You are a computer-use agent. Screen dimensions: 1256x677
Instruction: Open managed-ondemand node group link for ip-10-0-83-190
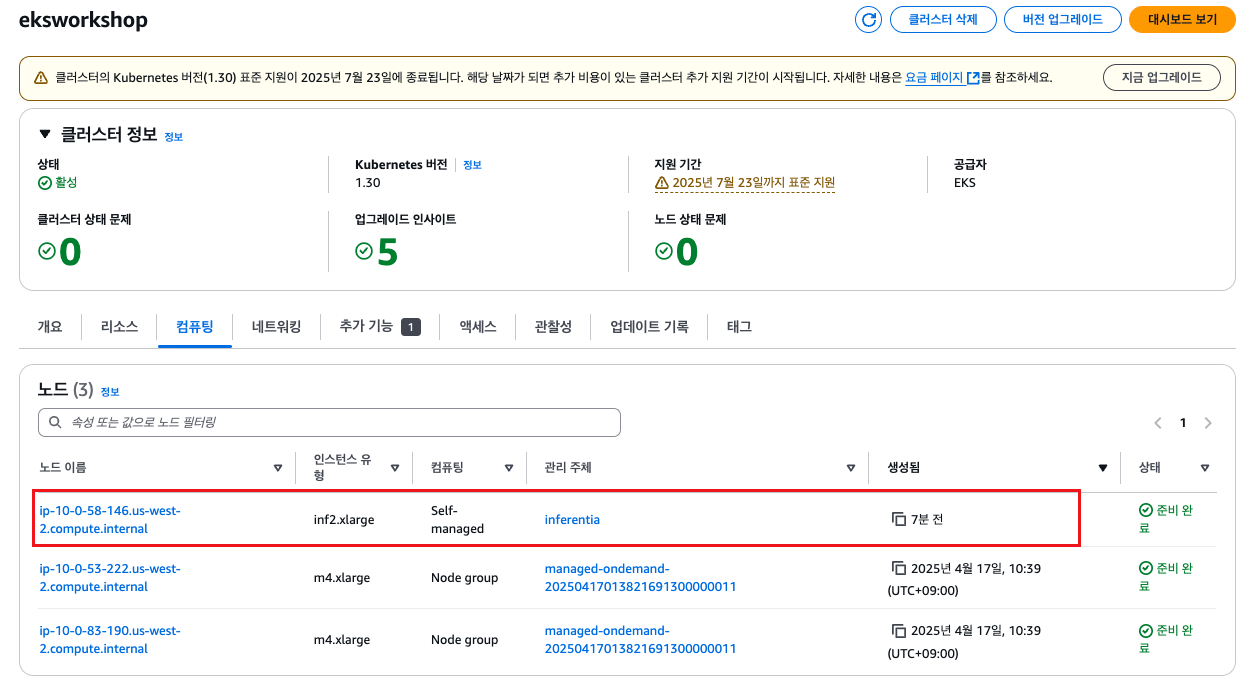[640, 639]
